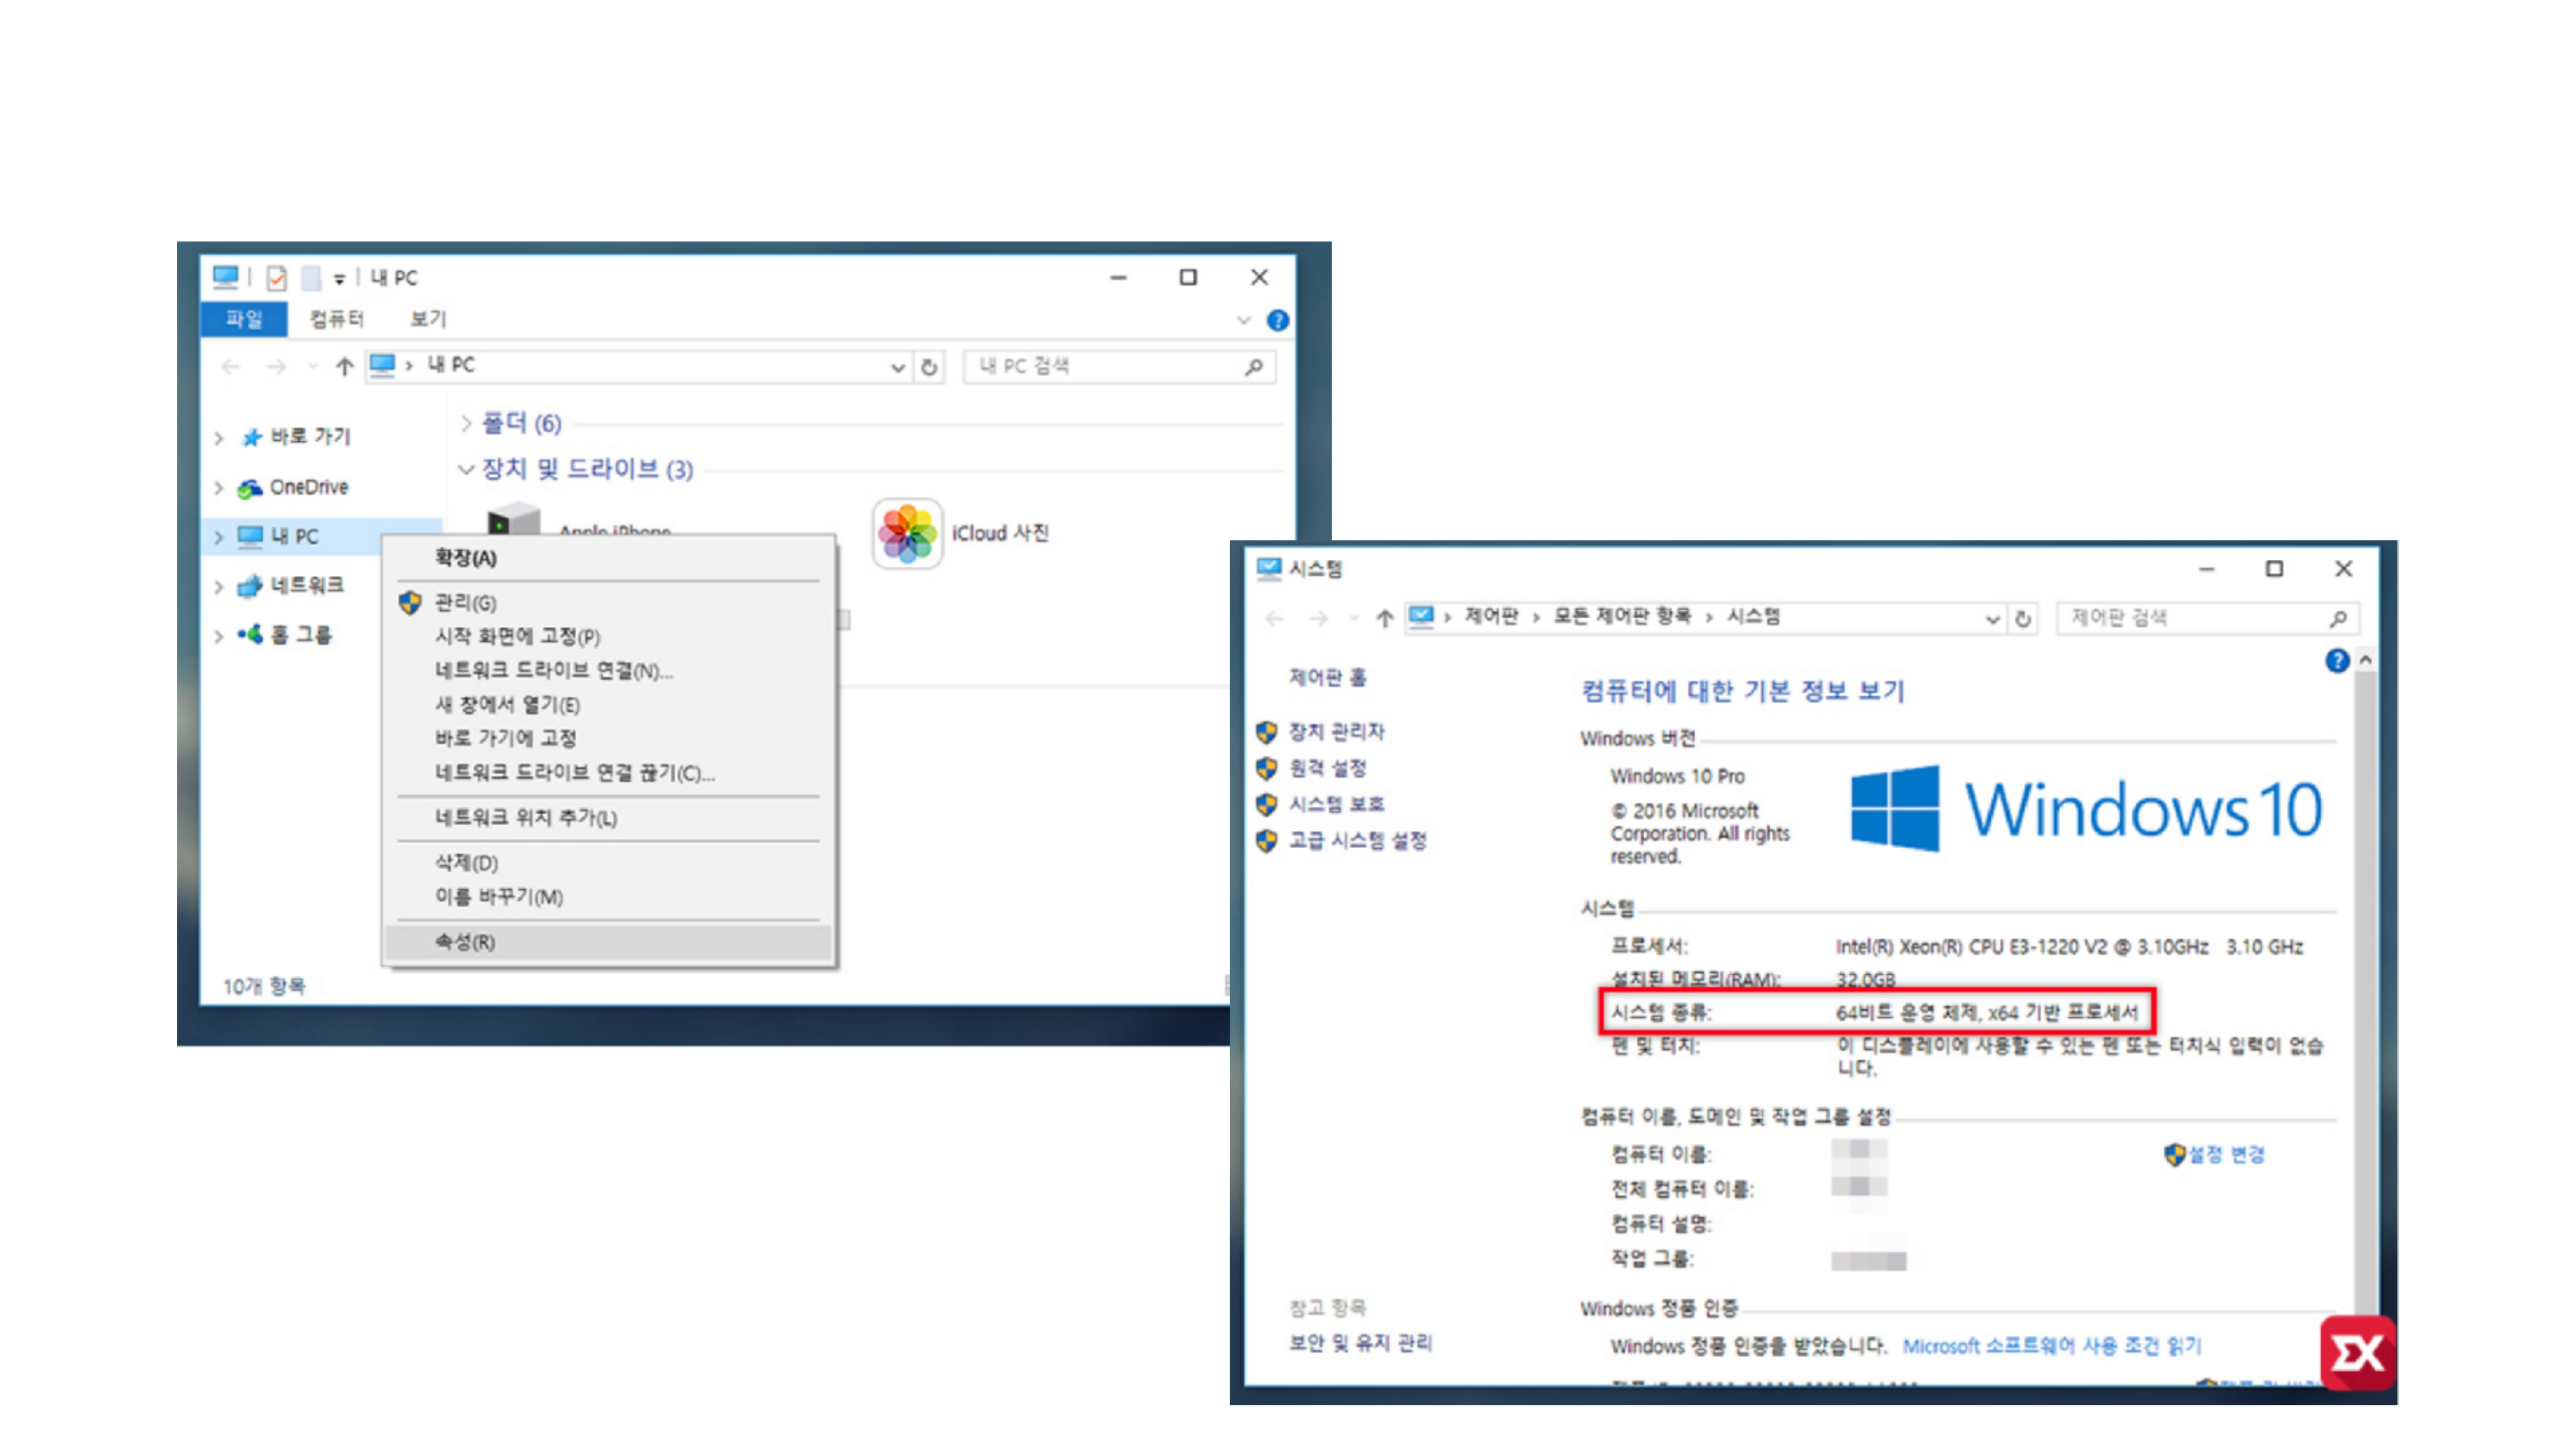Image resolution: width=2576 pixels, height=1449 pixels.
Task: Open the 보기 ribbon tab
Action: tap(428, 319)
